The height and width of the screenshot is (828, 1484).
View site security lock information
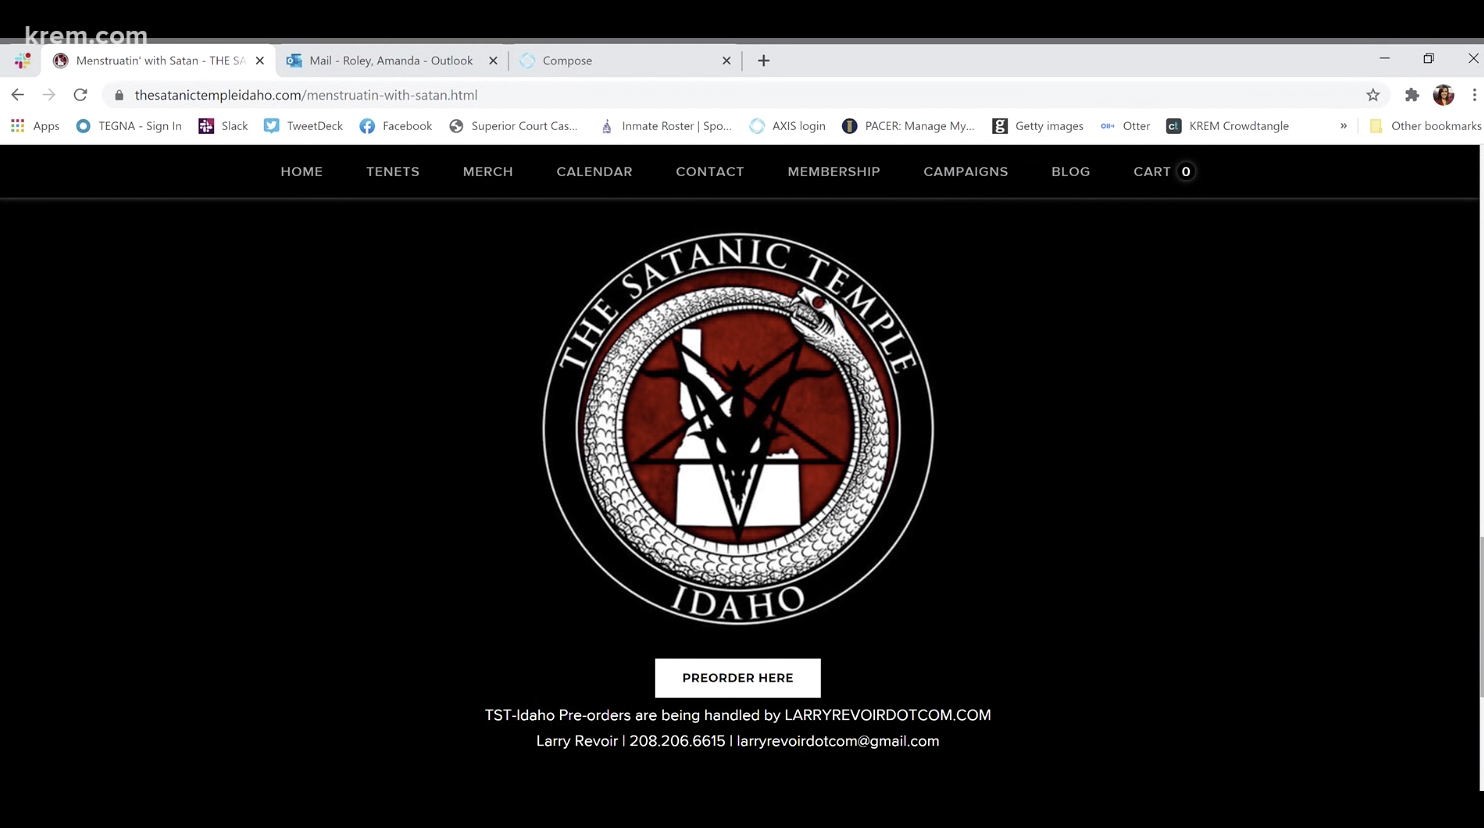tap(119, 95)
